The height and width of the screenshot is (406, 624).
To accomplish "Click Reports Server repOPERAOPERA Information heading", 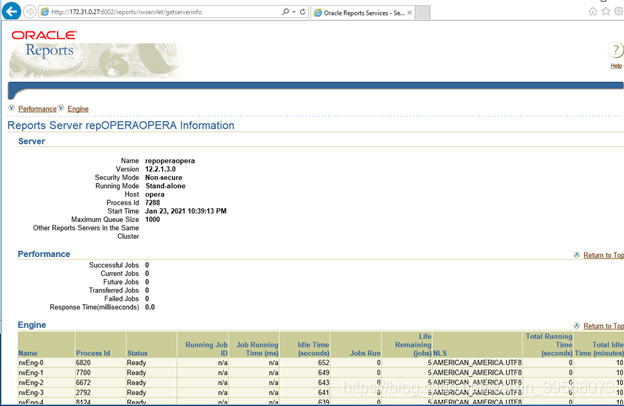I will [x=121, y=125].
